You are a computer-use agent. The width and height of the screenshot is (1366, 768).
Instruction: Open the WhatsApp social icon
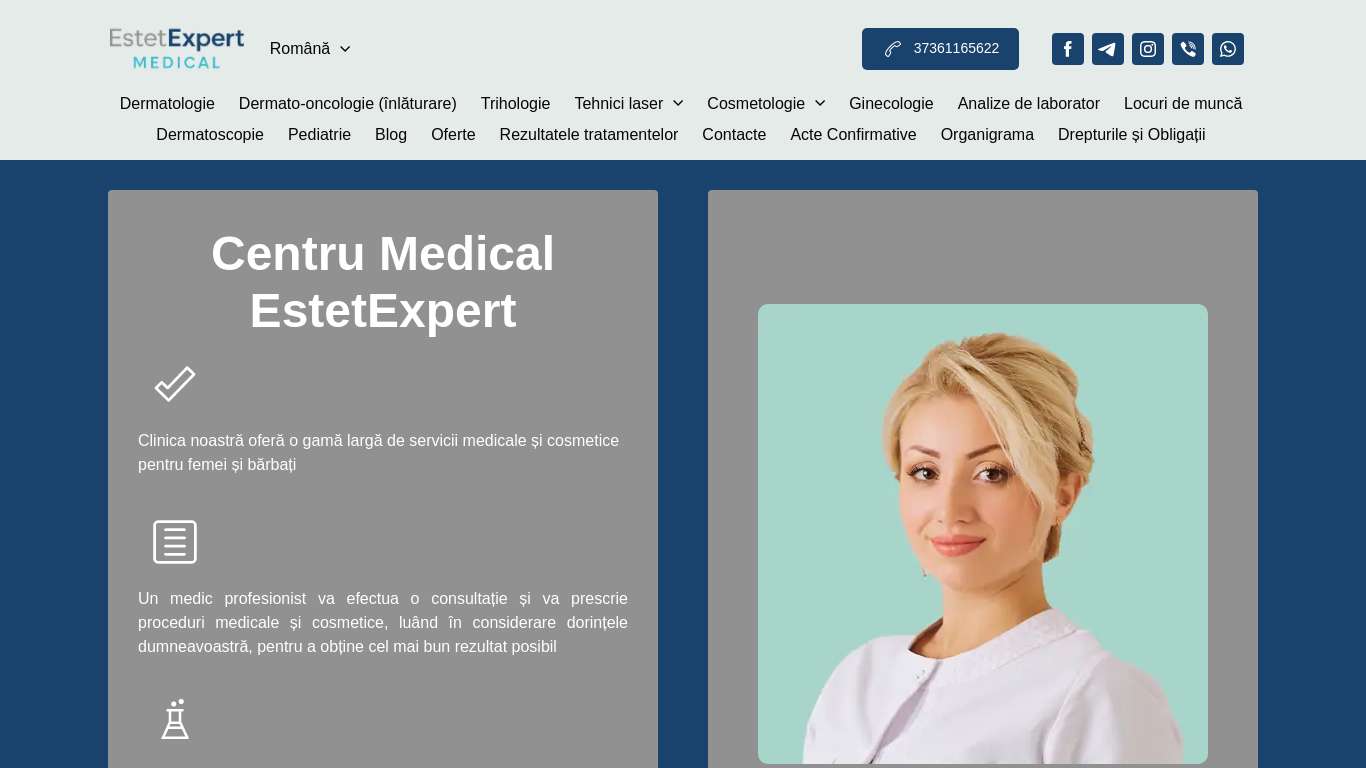[x=1227, y=49]
